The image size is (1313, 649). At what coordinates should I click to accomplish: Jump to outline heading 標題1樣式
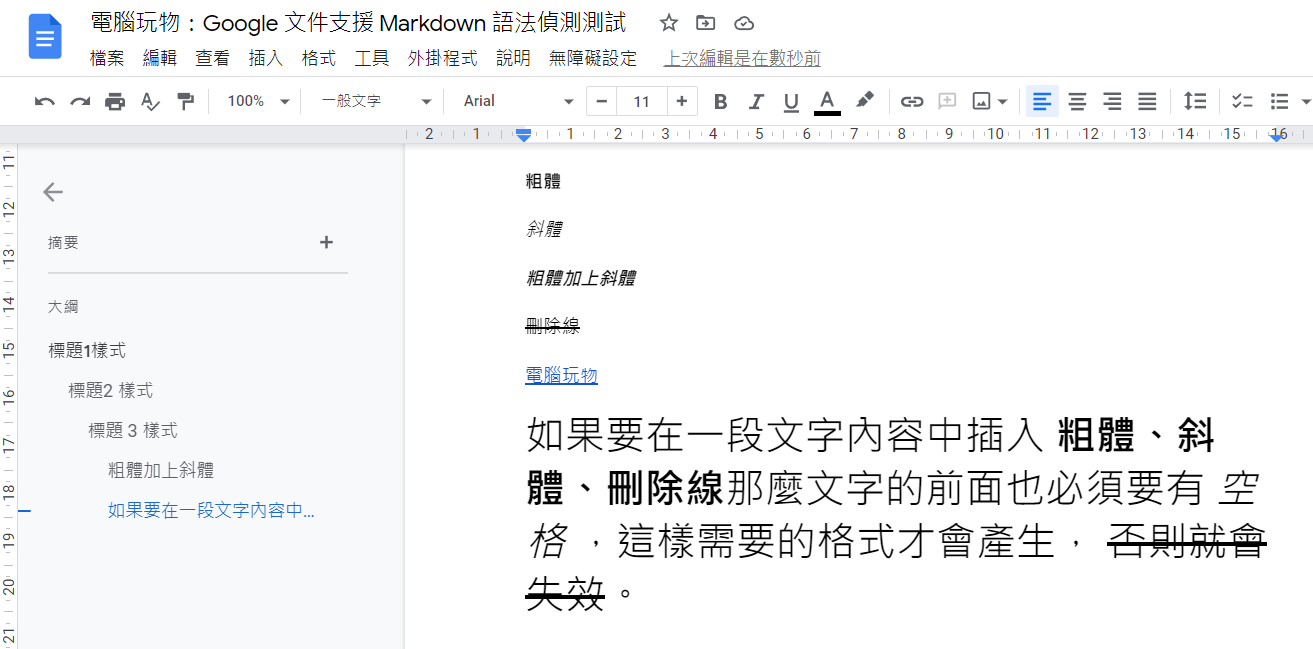coord(87,351)
